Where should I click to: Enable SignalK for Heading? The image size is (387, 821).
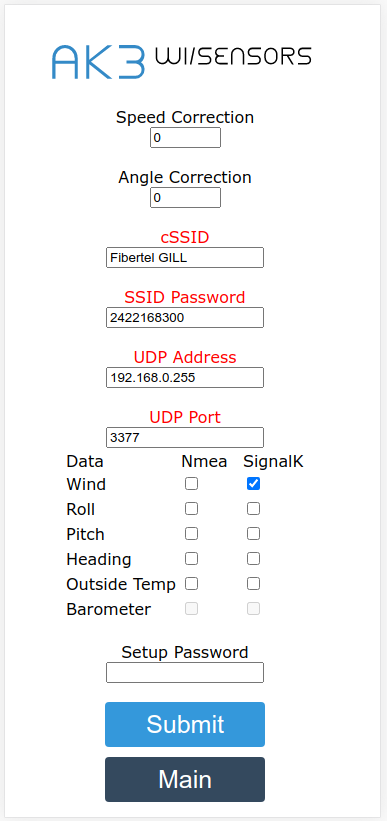(253, 559)
